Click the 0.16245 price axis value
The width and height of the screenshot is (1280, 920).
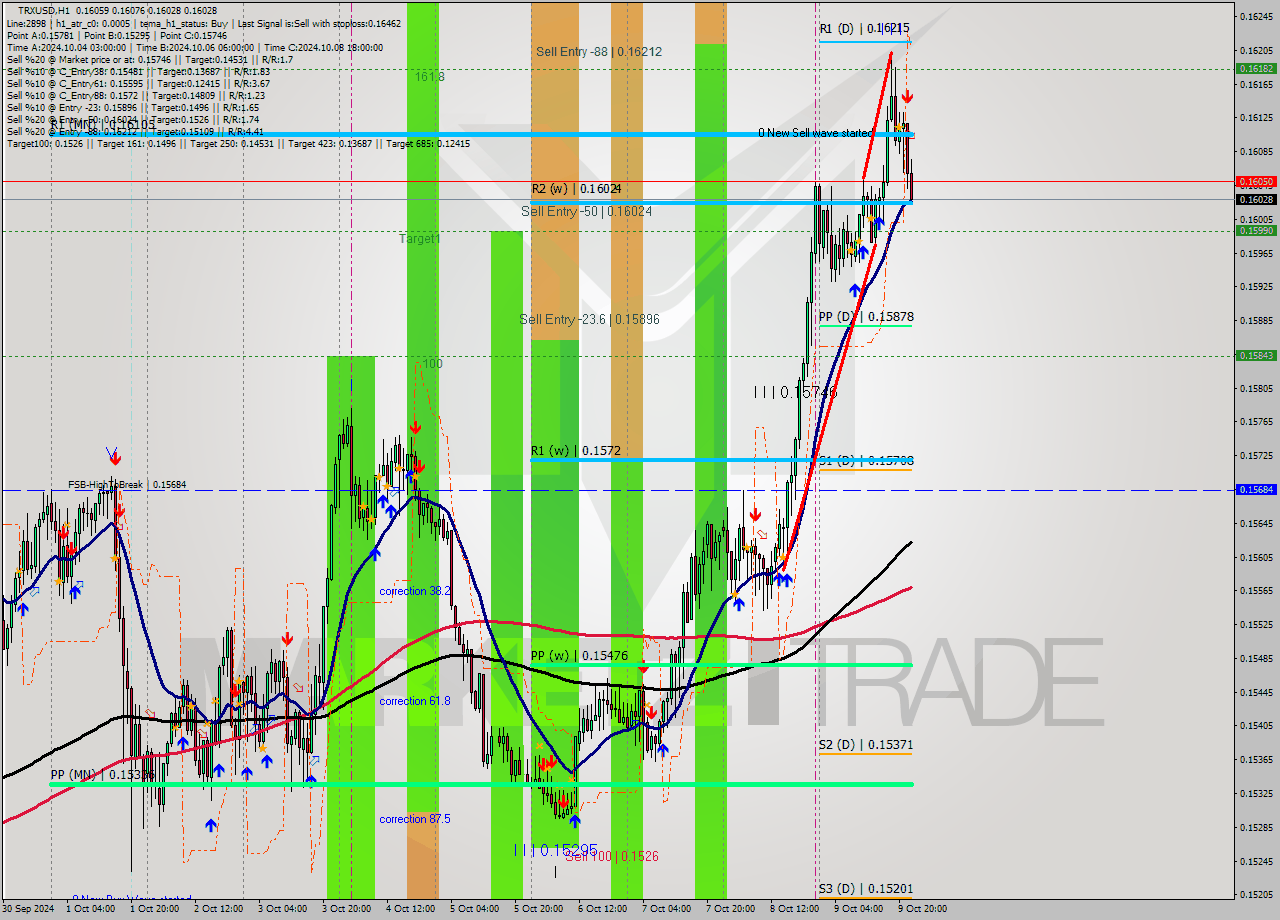point(1255,16)
